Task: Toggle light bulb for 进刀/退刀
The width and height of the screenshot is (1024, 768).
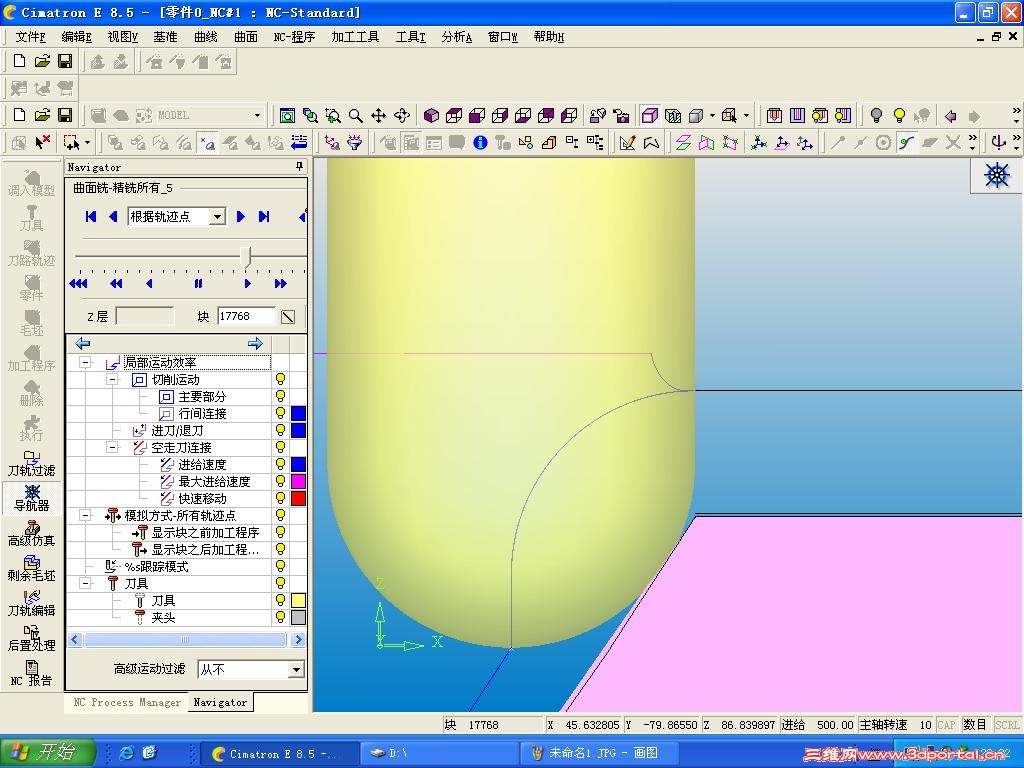Action: [x=280, y=430]
